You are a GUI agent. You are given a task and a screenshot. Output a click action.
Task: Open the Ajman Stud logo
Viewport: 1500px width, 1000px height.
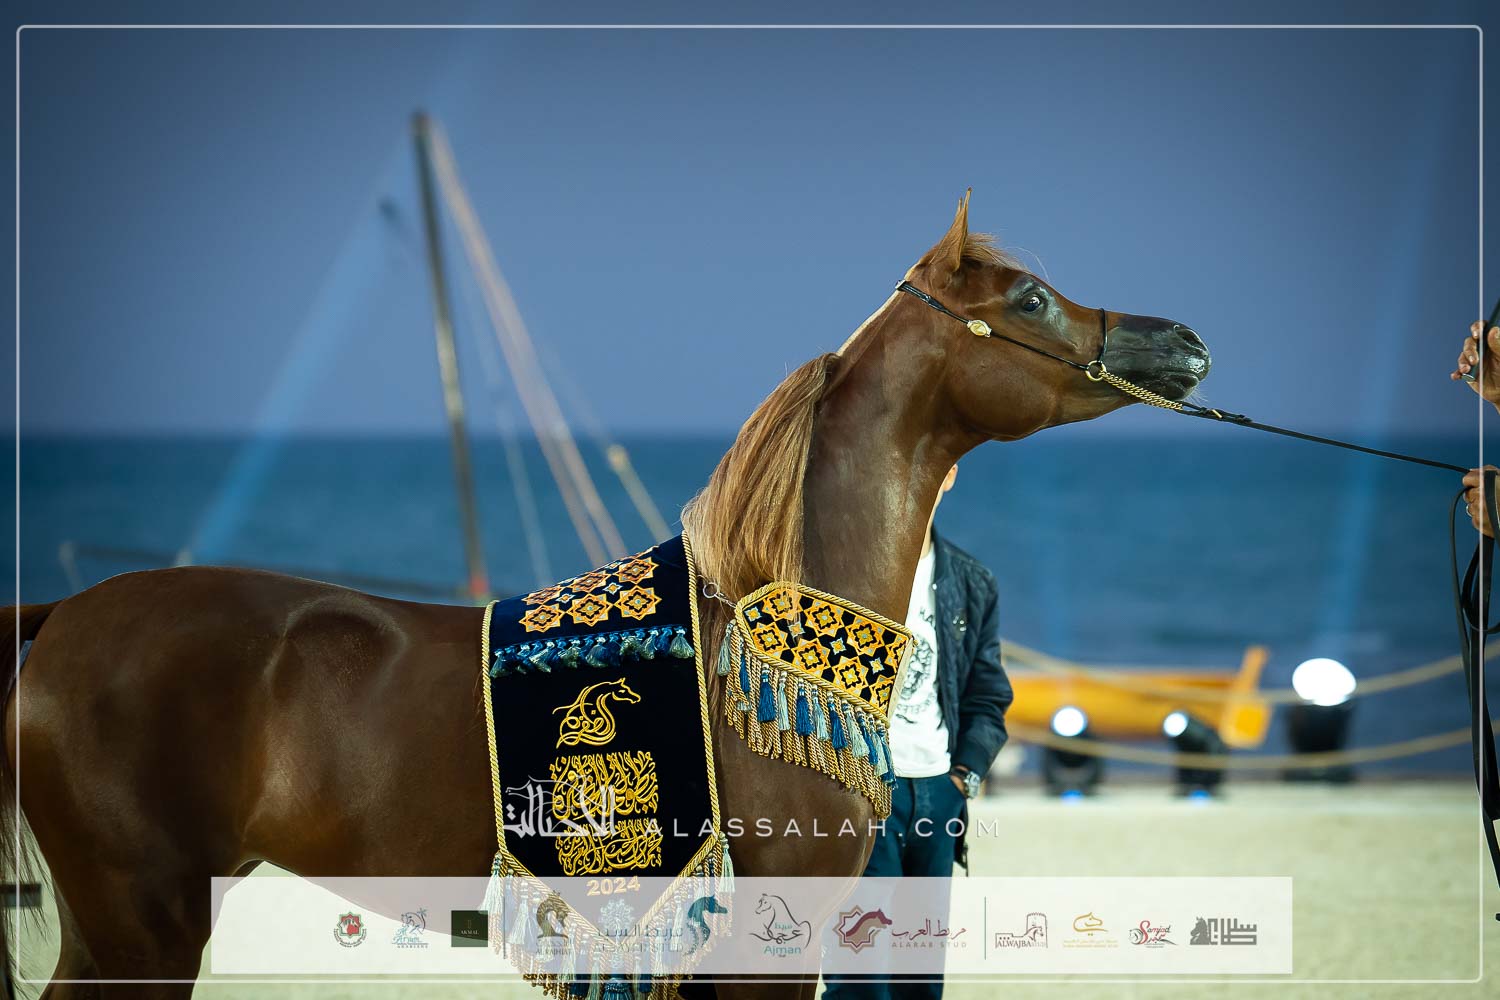click(x=781, y=926)
